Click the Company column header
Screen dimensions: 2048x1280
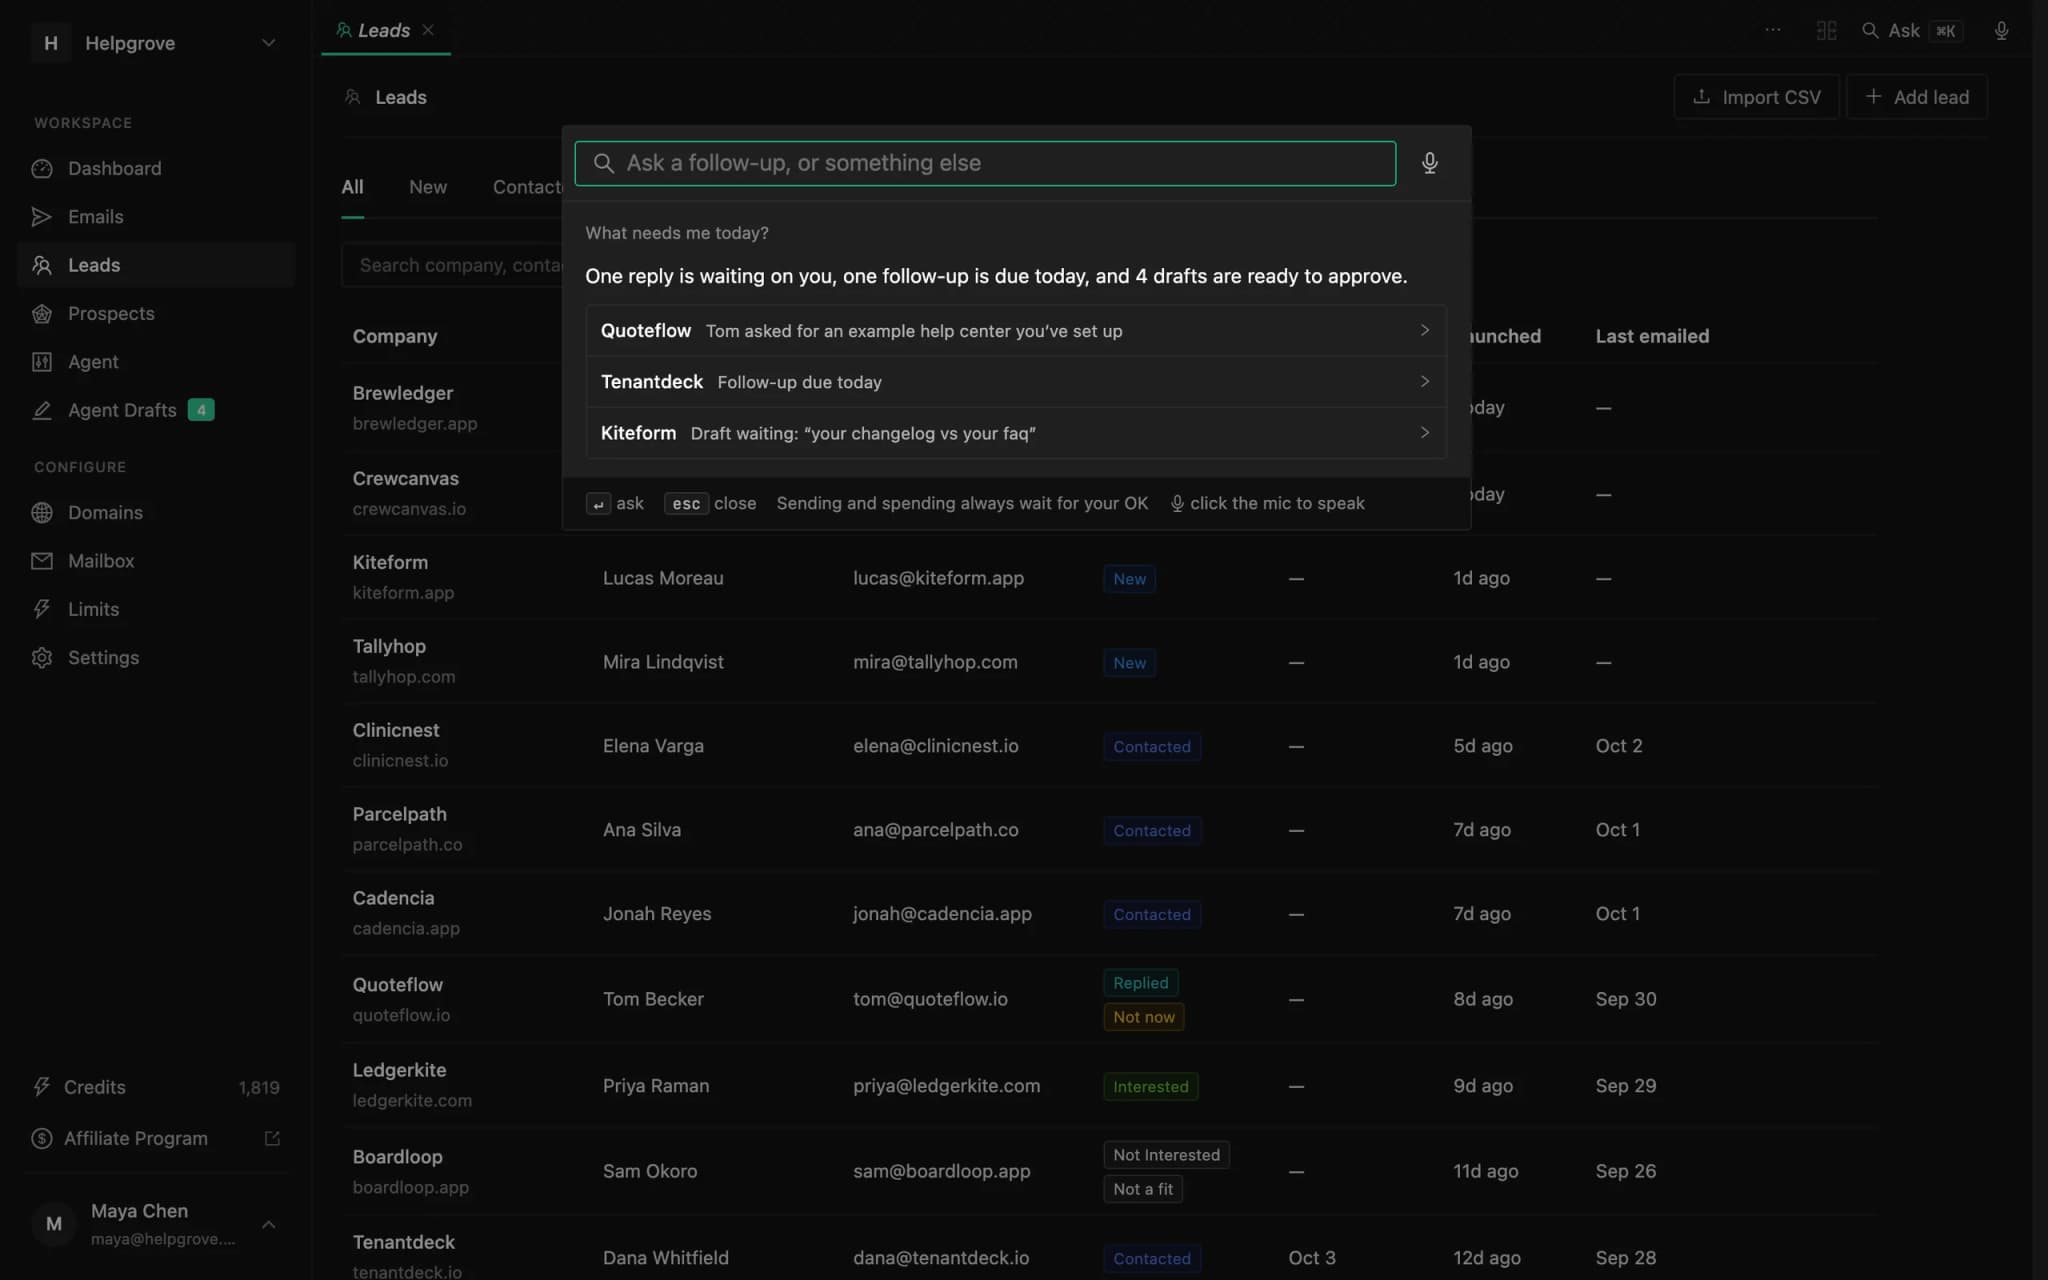(395, 336)
